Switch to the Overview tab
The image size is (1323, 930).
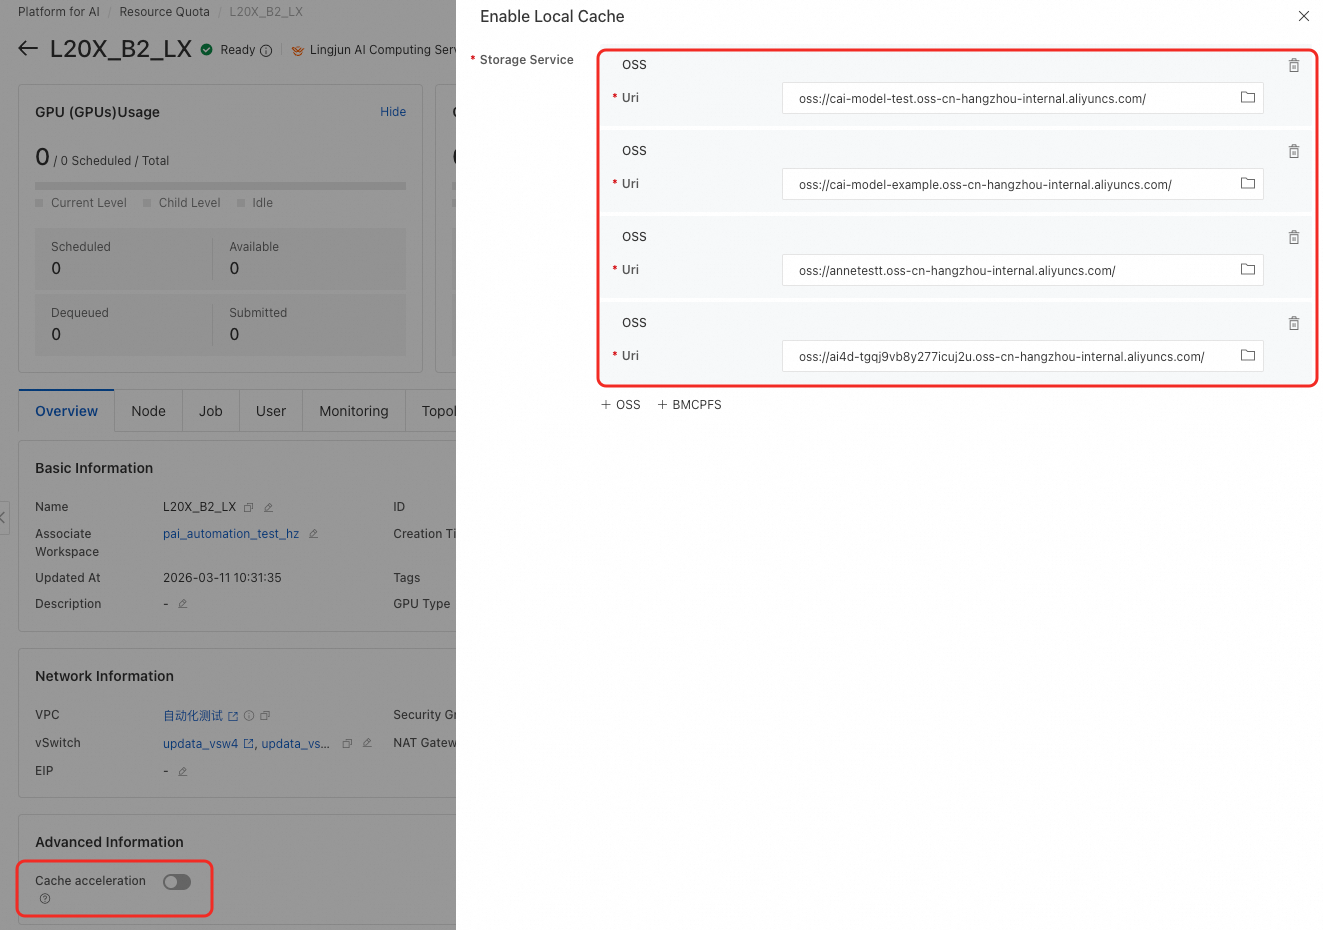[67, 411]
